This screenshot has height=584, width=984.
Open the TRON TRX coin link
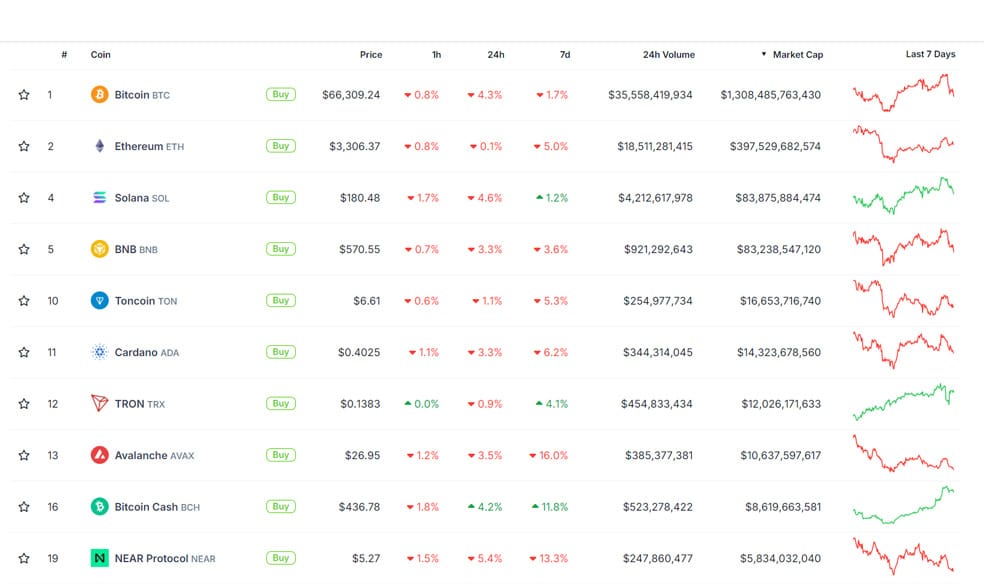click(139, 403)
